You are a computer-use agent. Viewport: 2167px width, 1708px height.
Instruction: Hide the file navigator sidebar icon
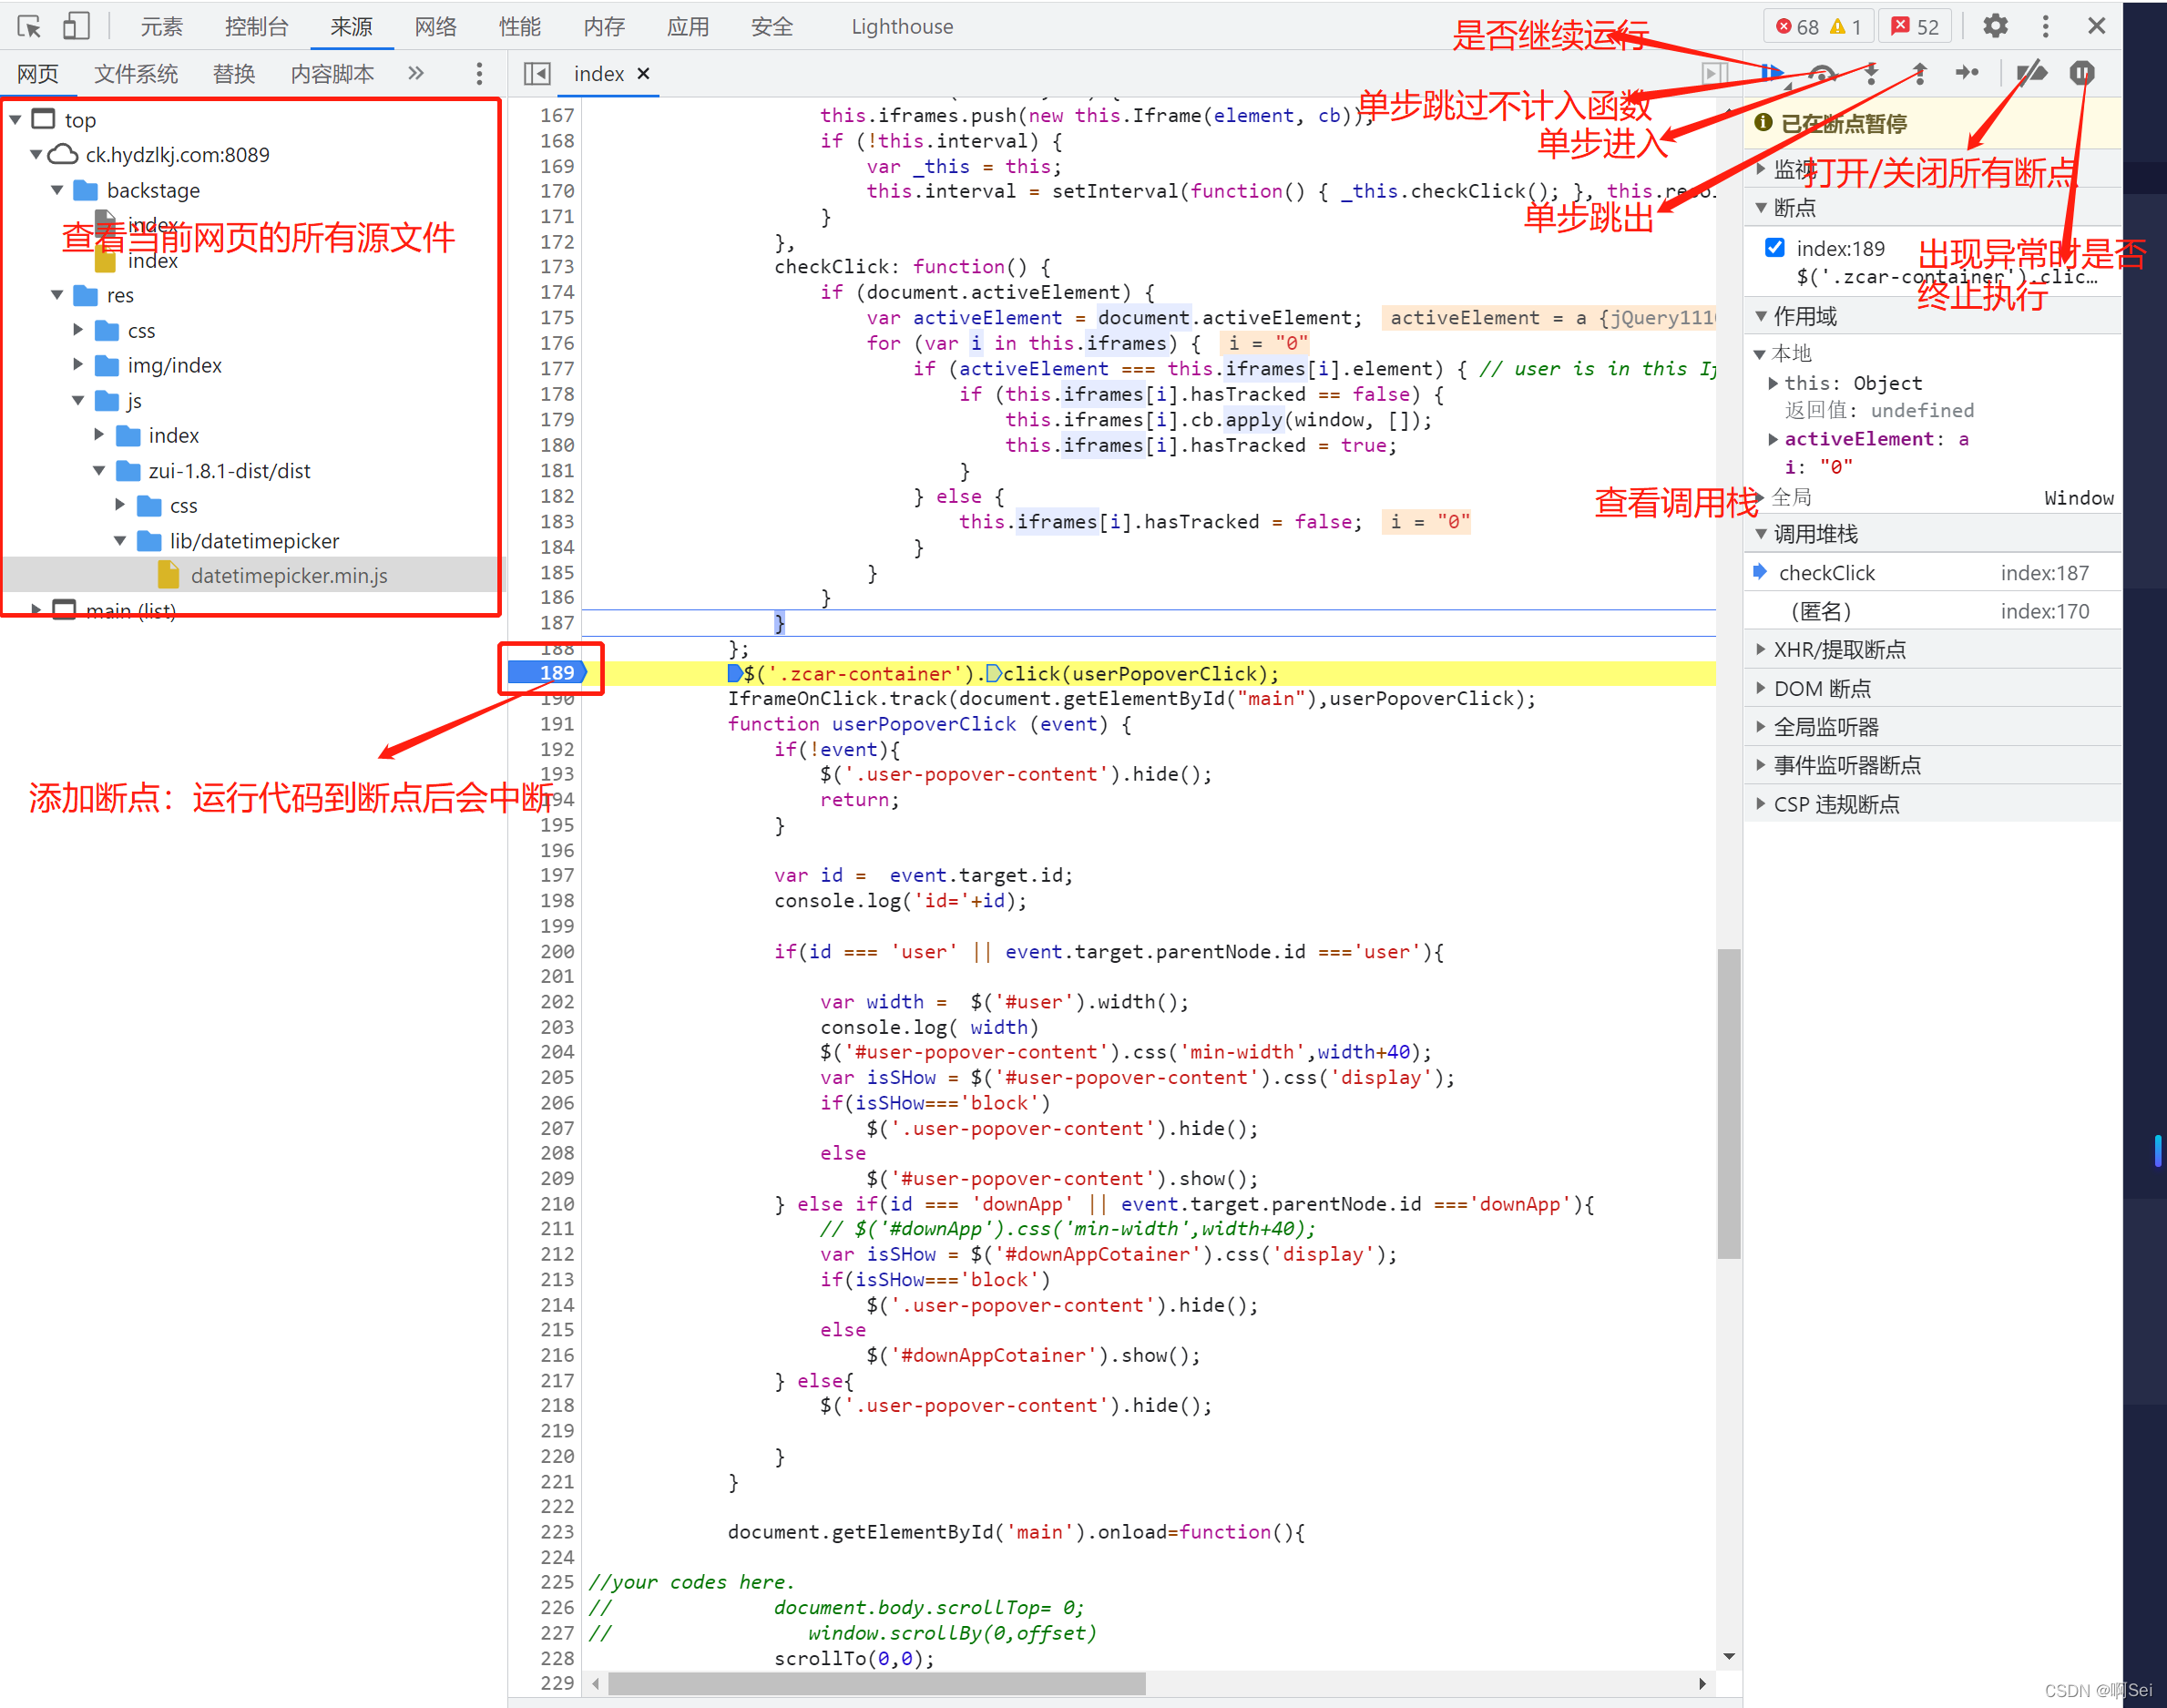537,73
